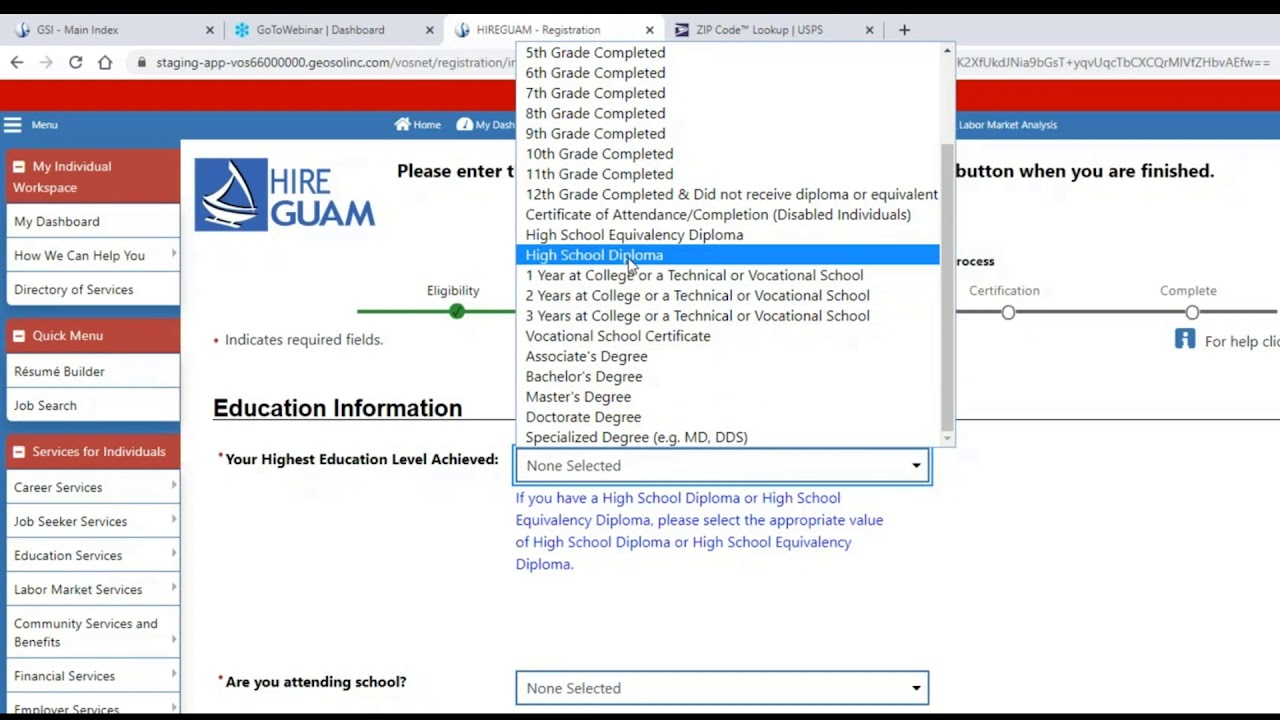Click the Complete progress step marker

point(1192,313)
